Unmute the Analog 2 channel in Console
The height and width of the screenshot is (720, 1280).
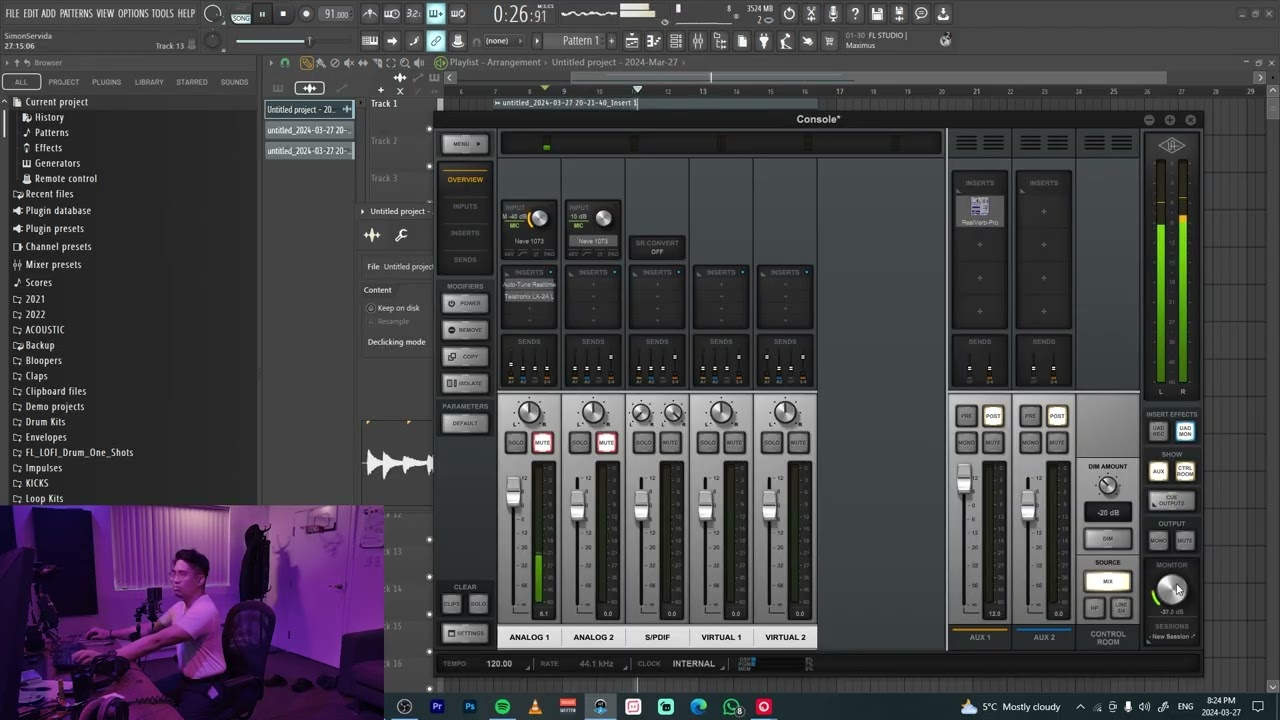pos(606,443)
